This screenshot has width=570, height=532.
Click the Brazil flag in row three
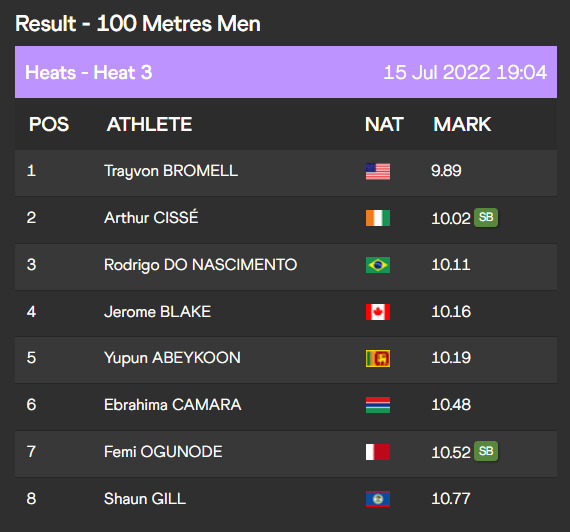pyautogui.click(x=378, y=265)
